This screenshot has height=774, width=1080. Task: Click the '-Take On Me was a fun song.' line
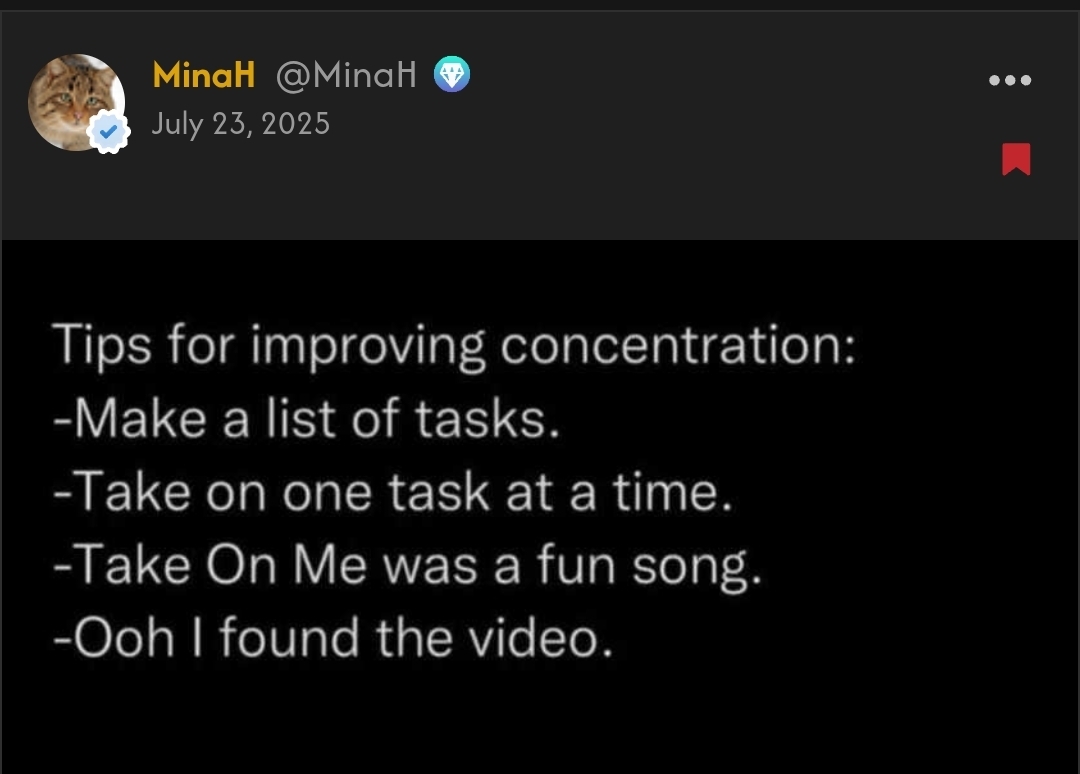point(407,566)
